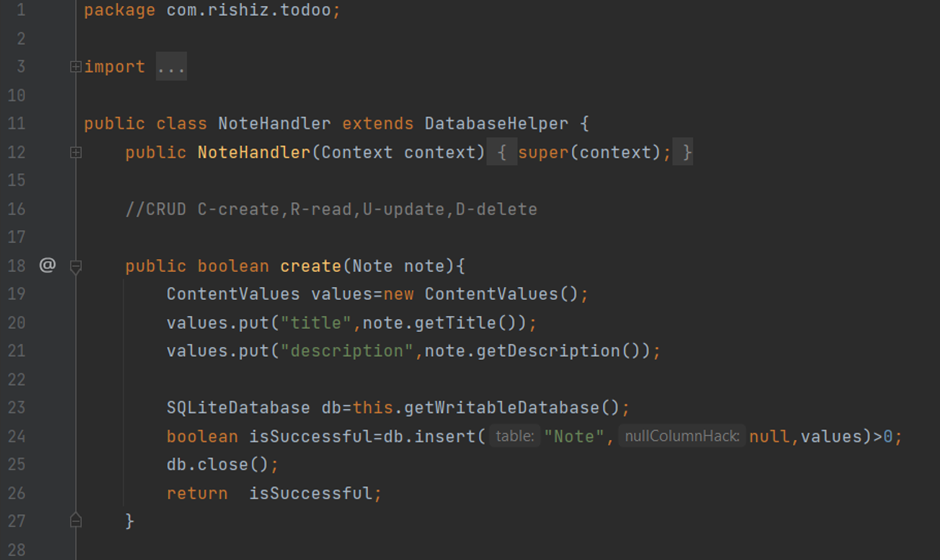The height and width of the screenshot is (560, 940).
Task: Click line number 24 in the gutter
Action: point(15,436)
